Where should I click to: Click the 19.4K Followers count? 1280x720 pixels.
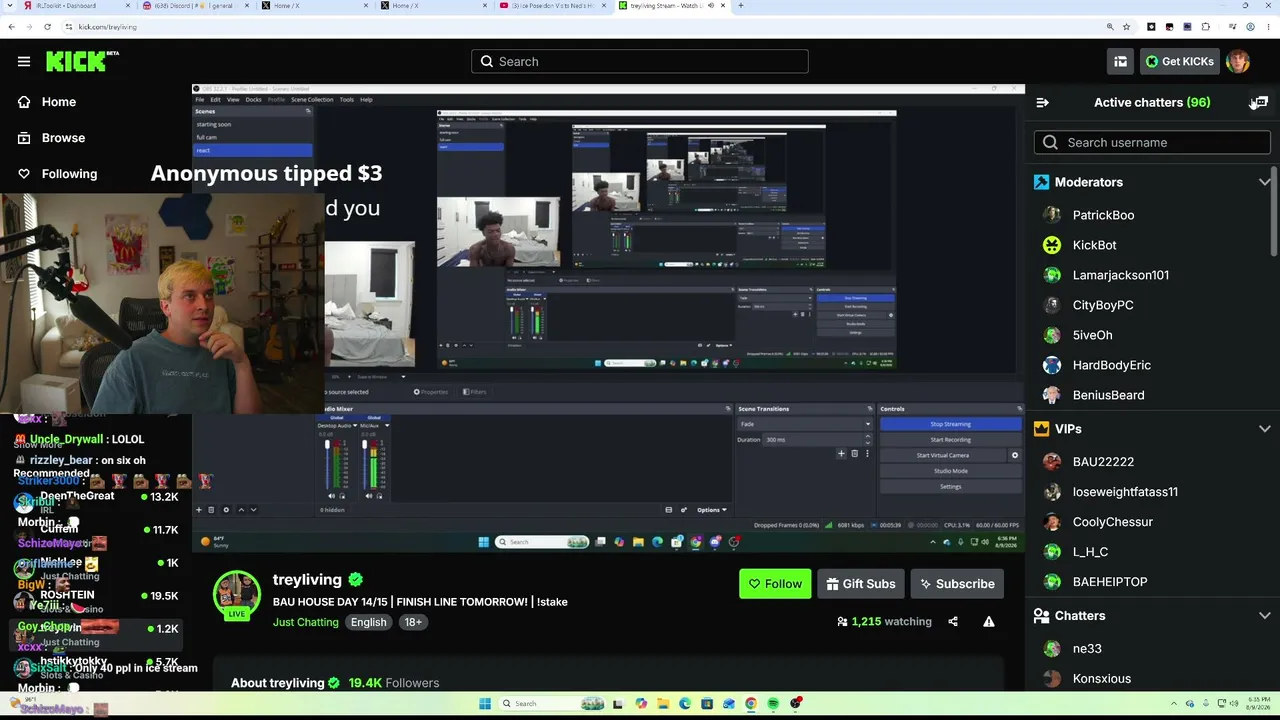pyautogui.click(x=394, y=683)
